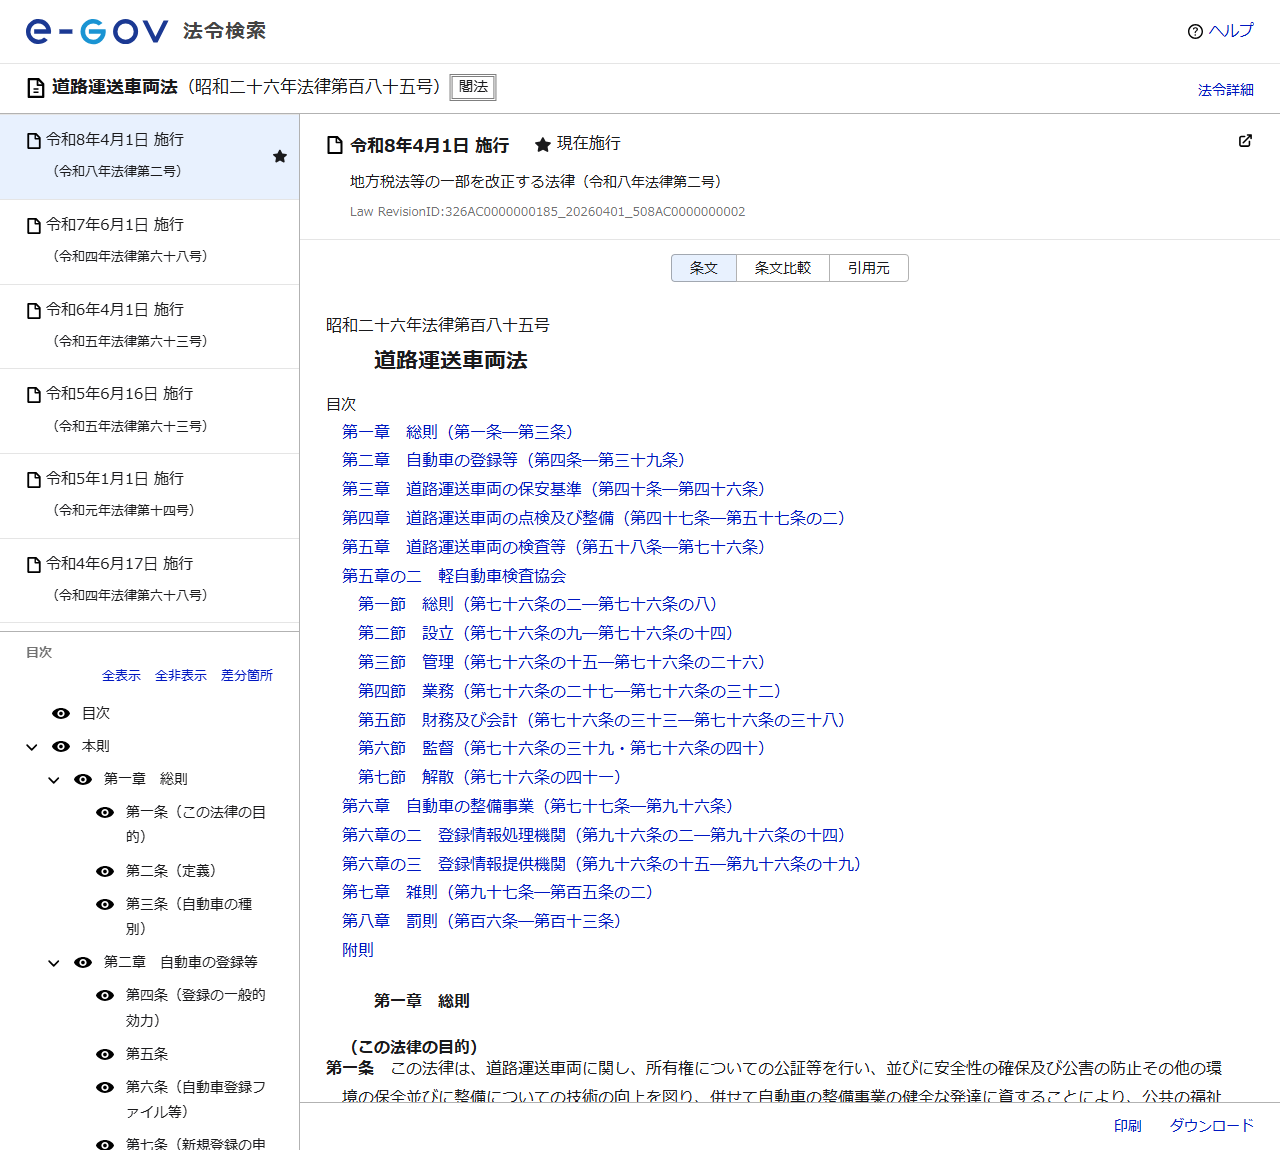
Task: Switch to 引用元 tab
Action: pyautogui.click(x=869, y=268)
